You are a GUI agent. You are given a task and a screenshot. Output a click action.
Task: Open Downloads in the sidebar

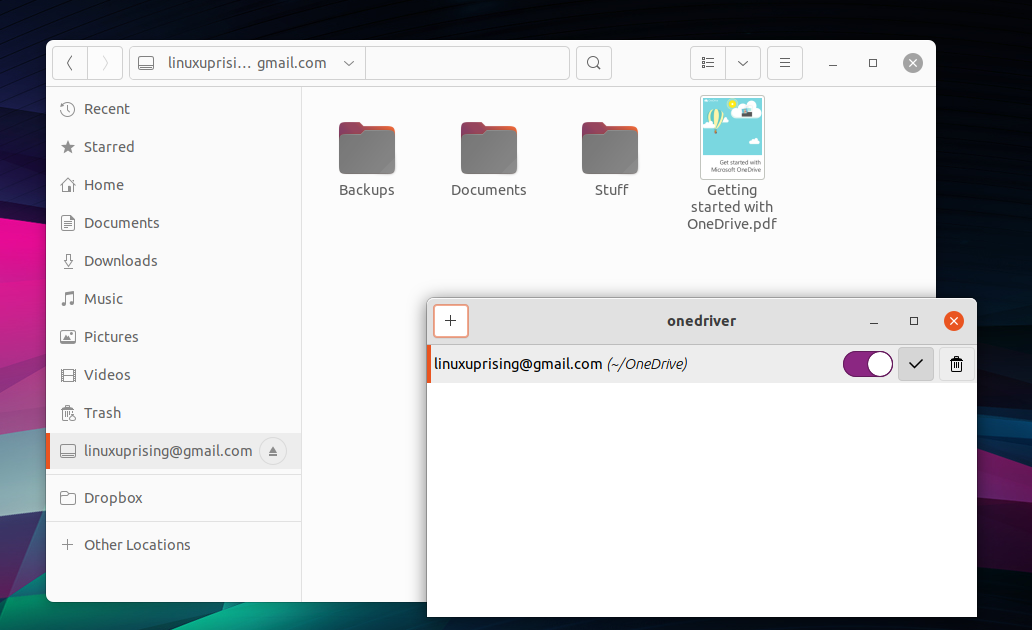(174, 261)
